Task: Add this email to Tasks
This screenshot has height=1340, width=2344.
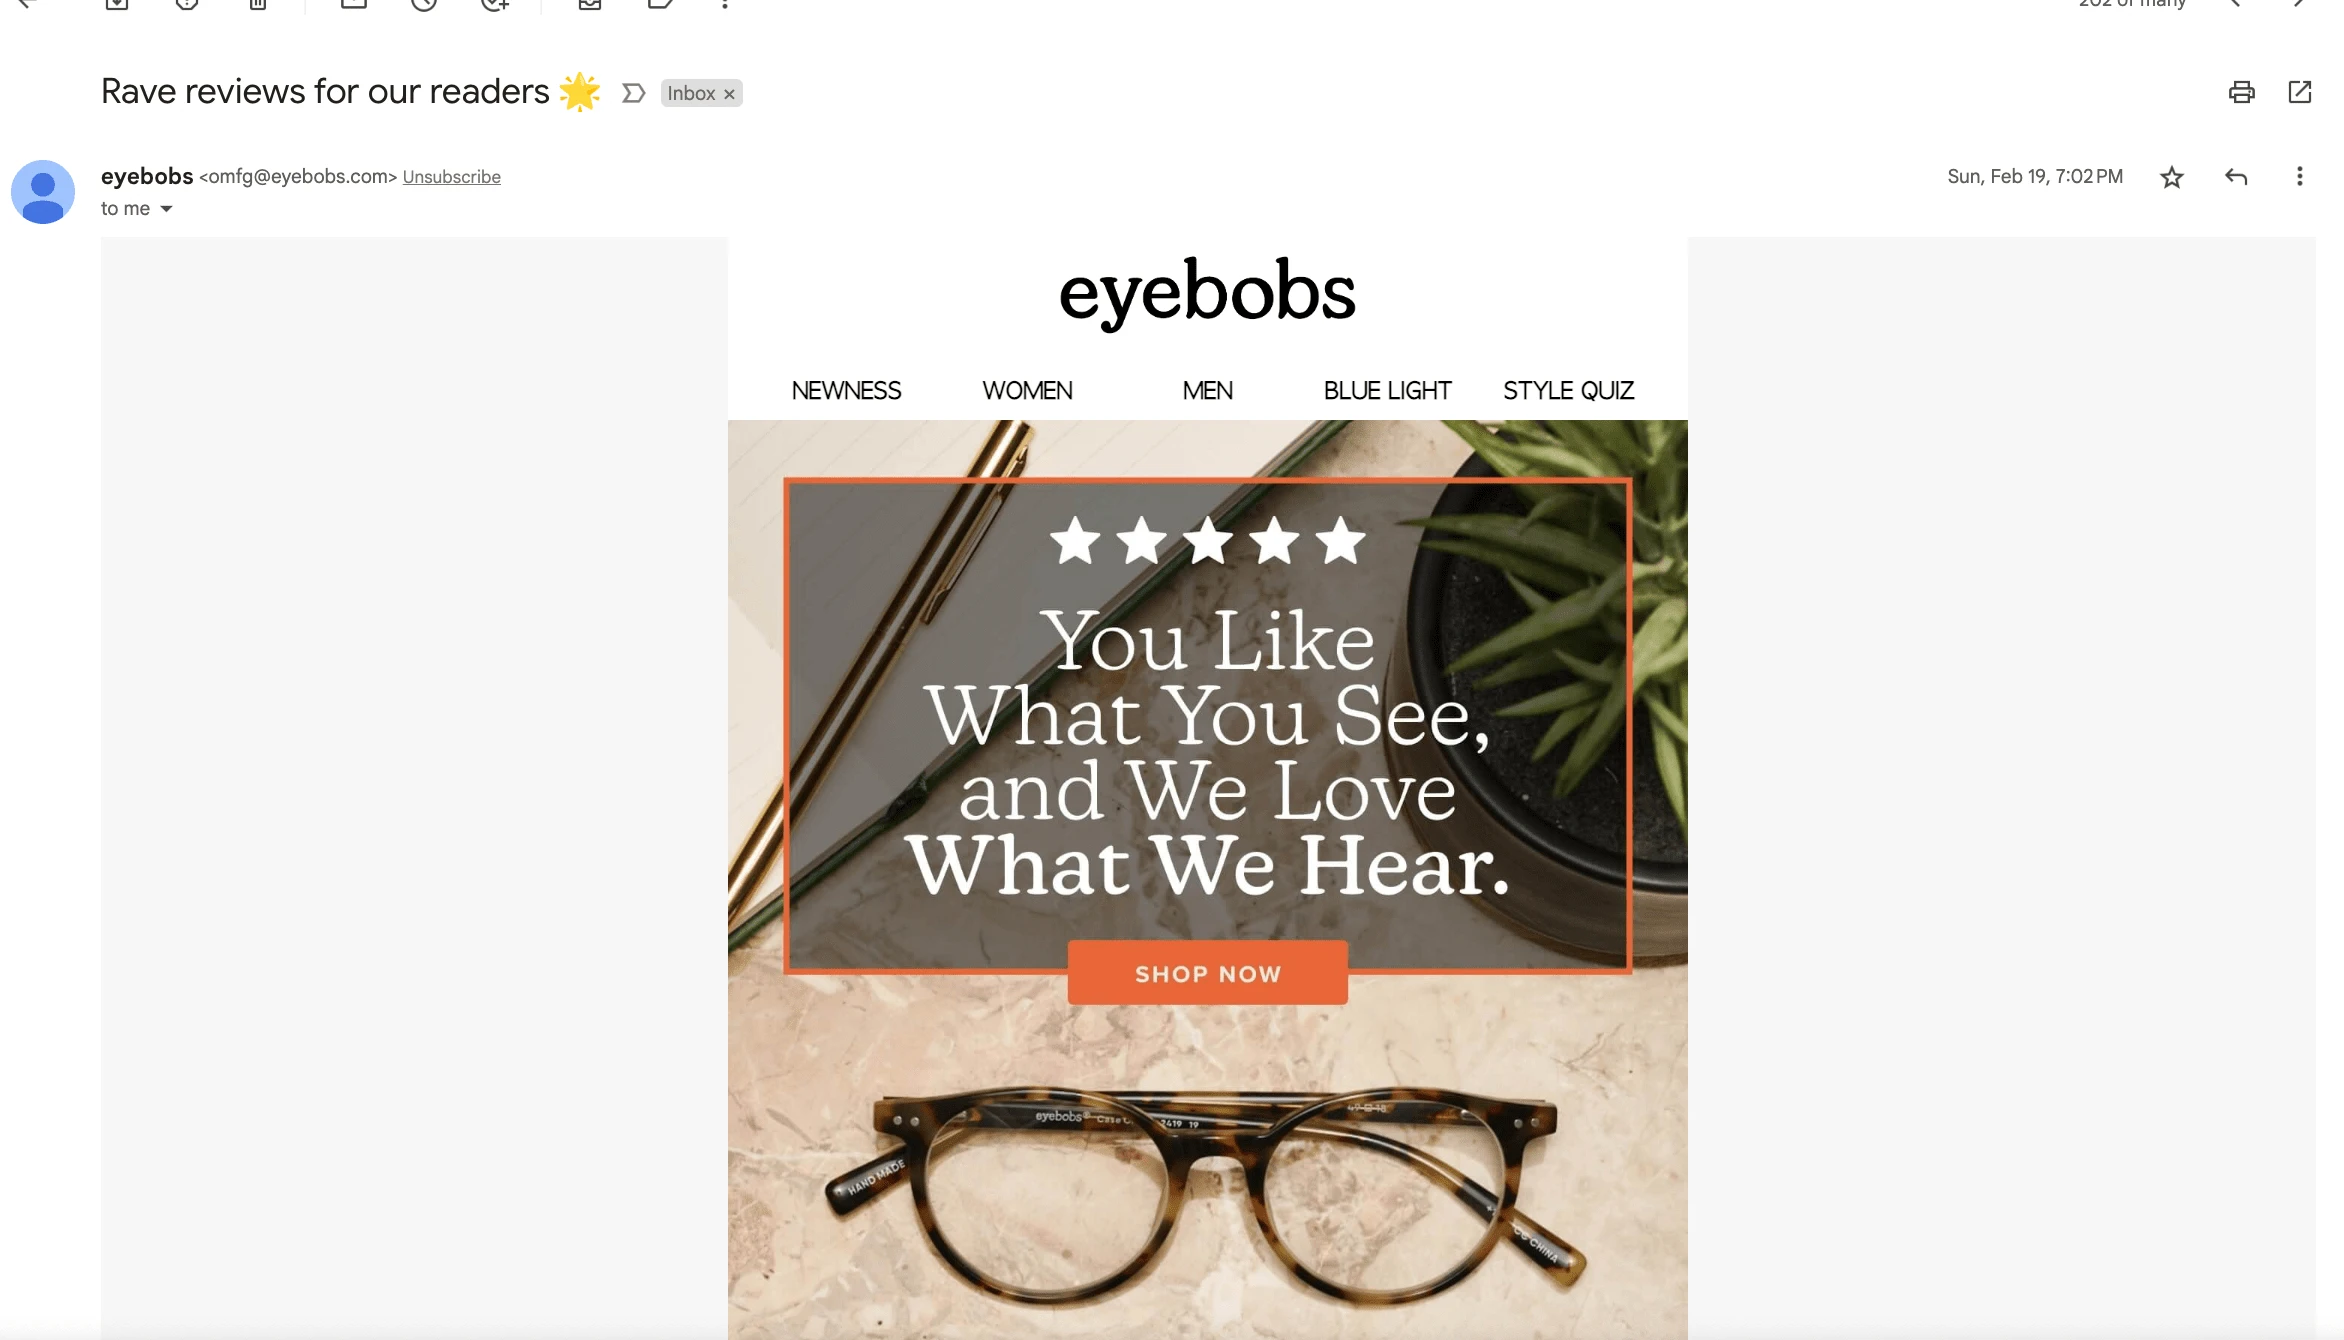Action: [x=495, y=3]
